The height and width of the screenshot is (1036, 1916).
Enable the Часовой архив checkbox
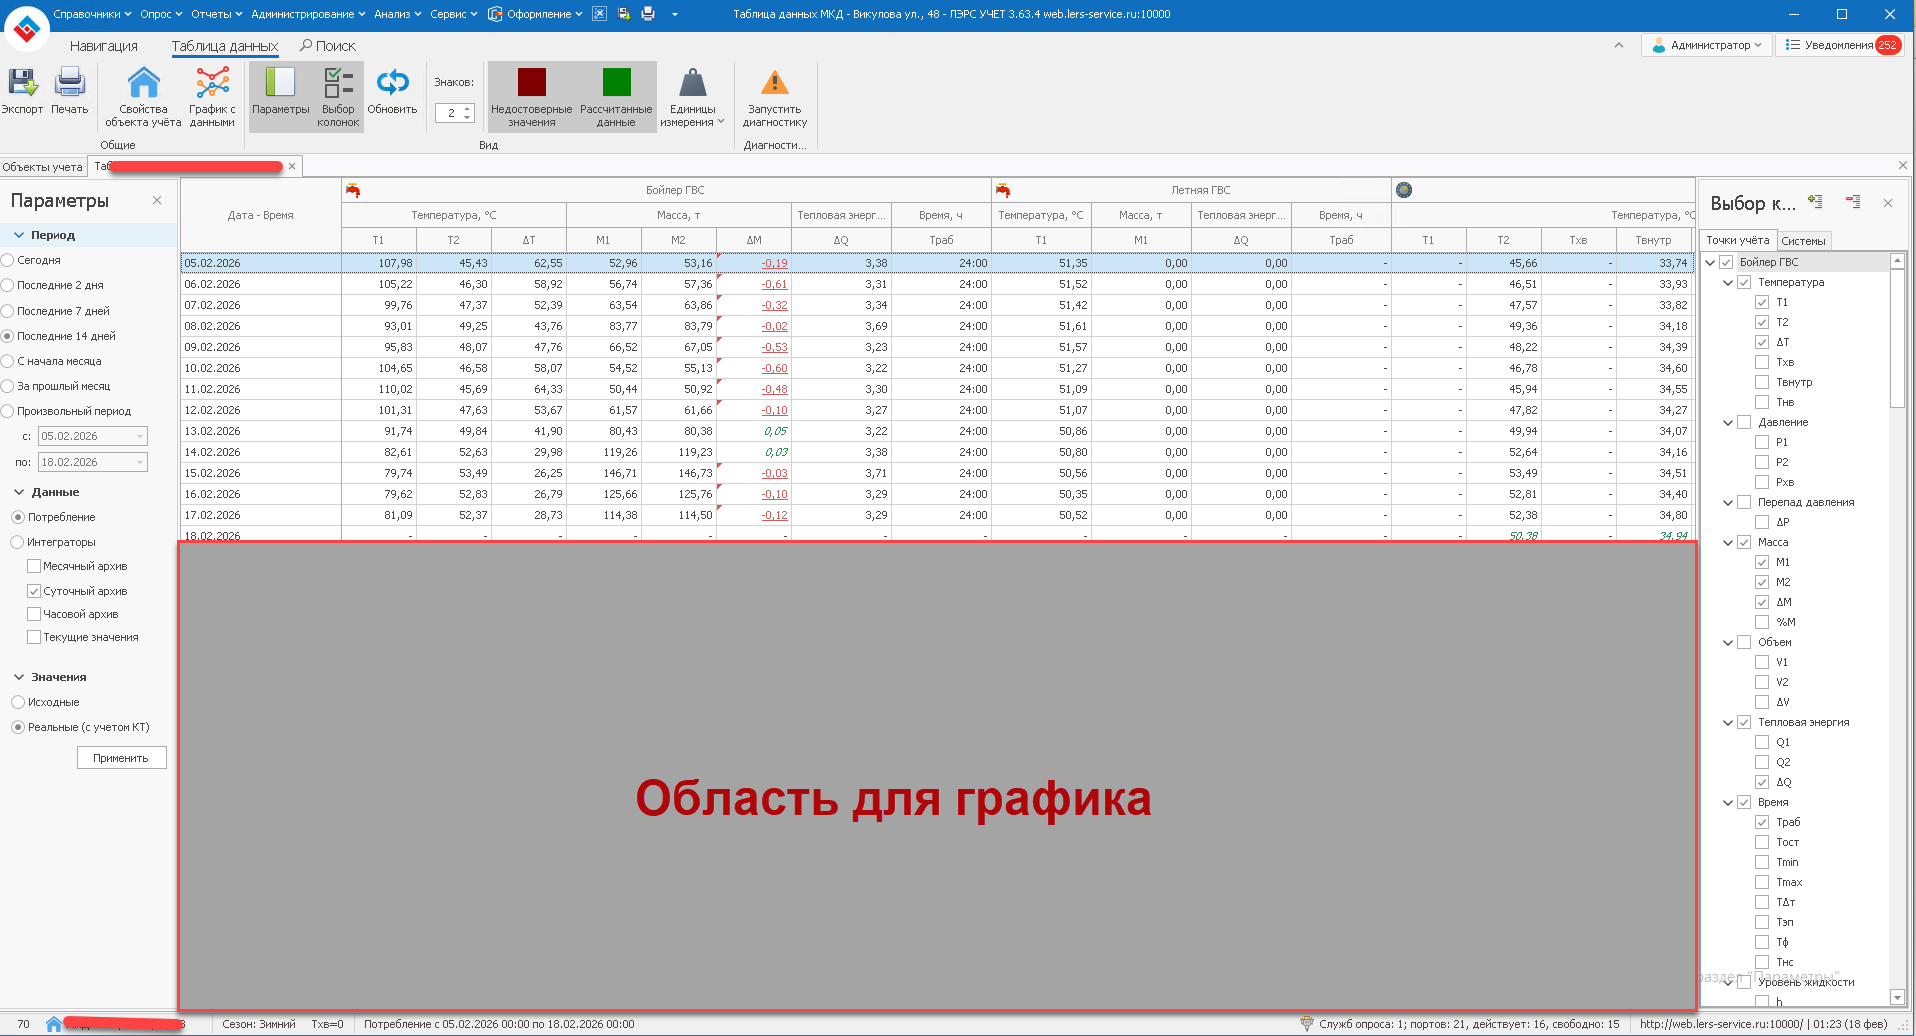(34, 614)
